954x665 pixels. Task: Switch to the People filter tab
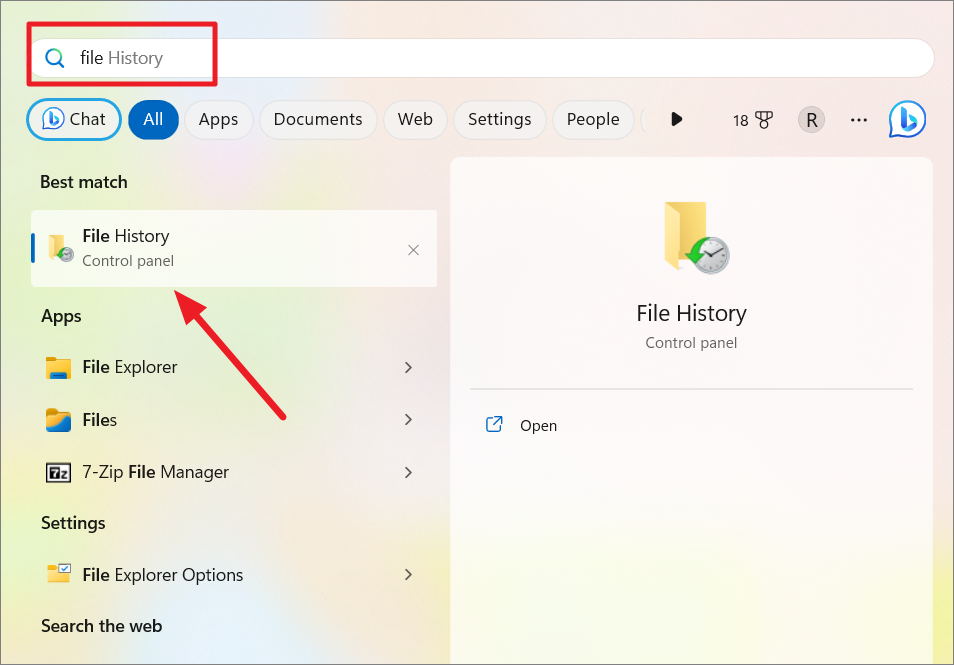click(x=593, y=119)
